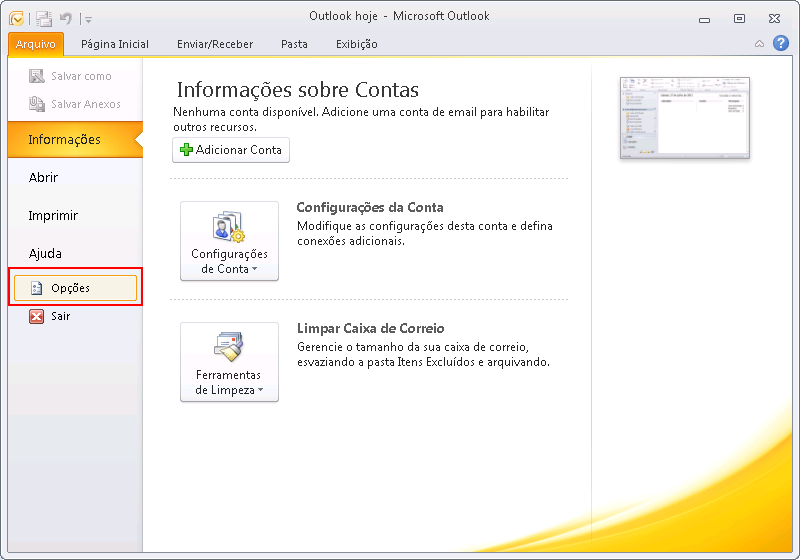The width and height of the screenshot is (800, 560).
Task: Click the Sair red X icon
Action: click(x=36, y=316)
